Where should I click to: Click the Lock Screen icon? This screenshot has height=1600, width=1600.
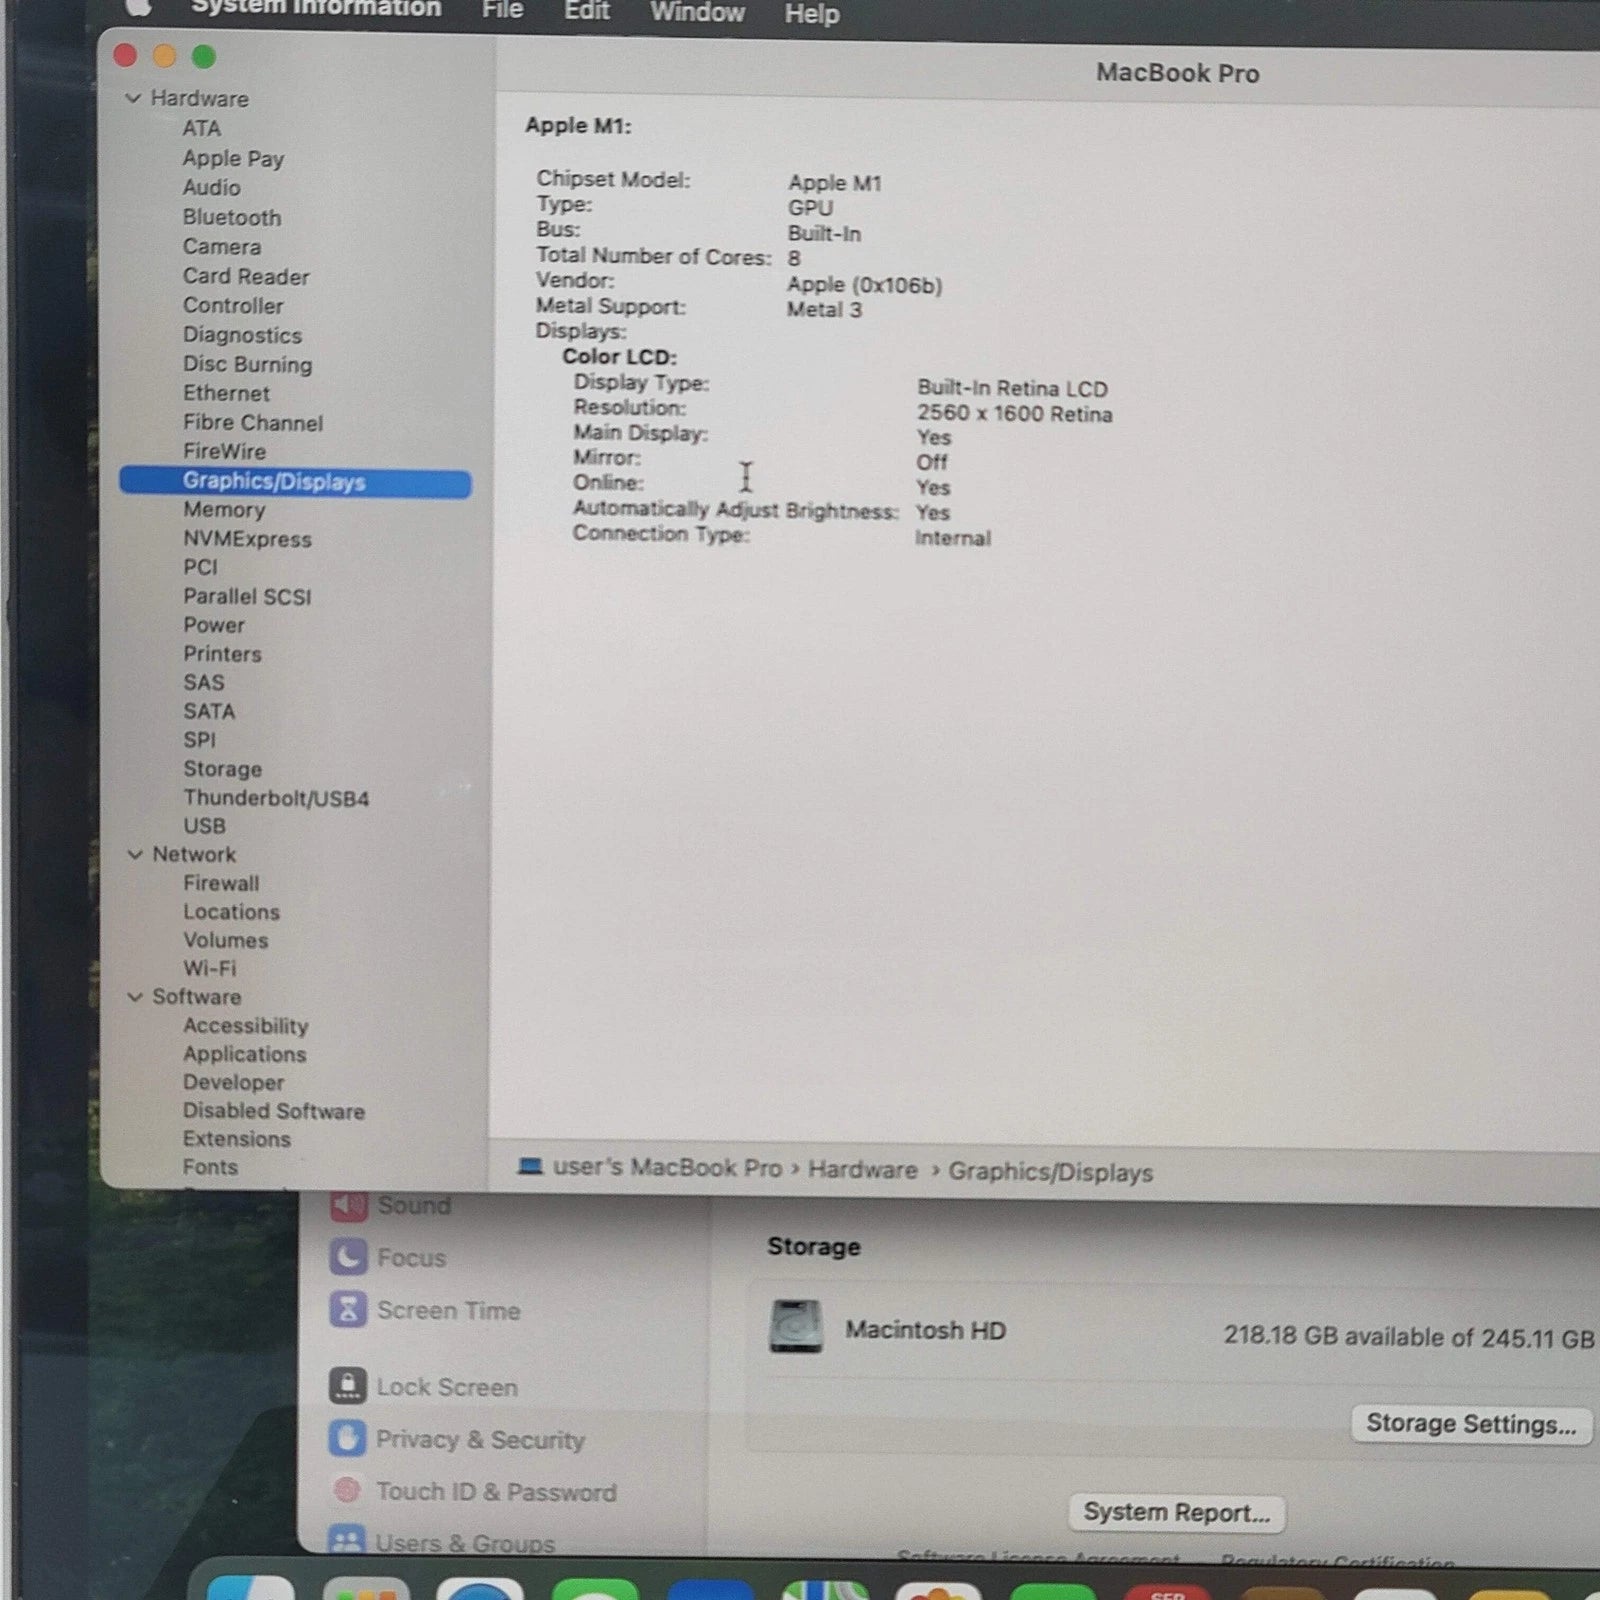(348, 1386)
